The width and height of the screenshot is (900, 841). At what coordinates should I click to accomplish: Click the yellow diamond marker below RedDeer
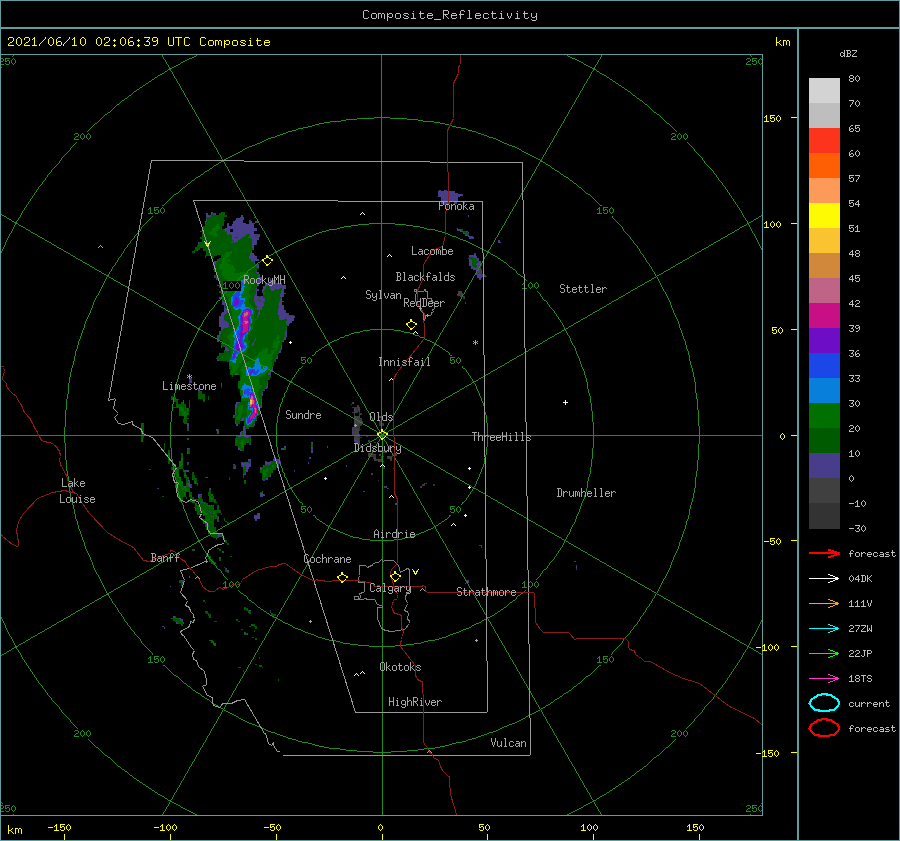click(x=412, y=325)
